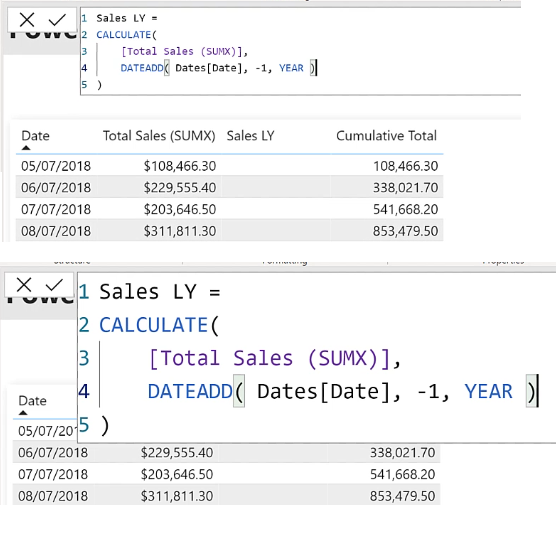This screenshot has width=560, height=549.
Task: Click sort arrow under bottom Date header
Action: (23, 413)
